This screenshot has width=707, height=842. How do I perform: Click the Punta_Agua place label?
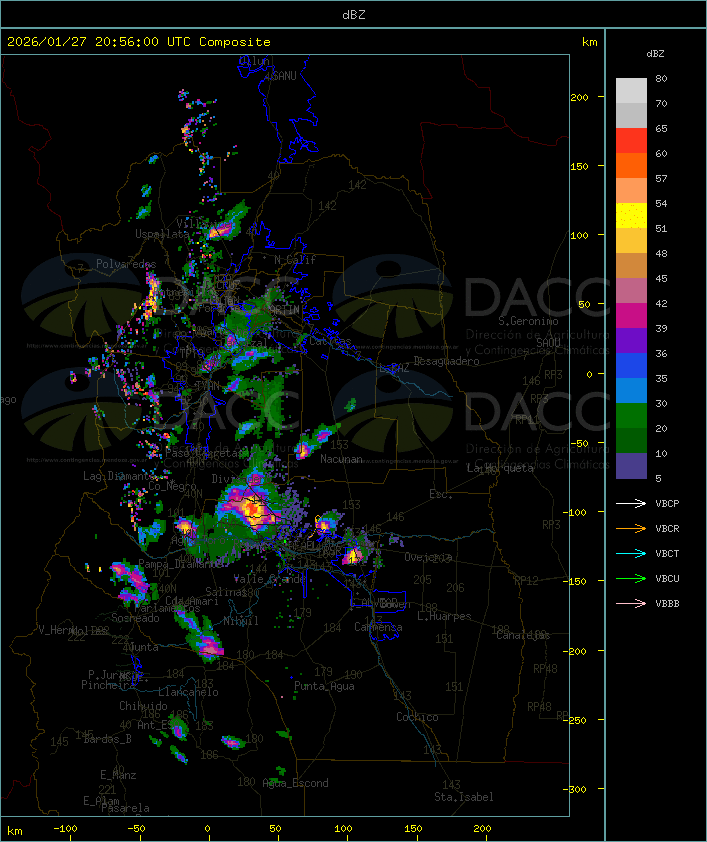[324, 686]
